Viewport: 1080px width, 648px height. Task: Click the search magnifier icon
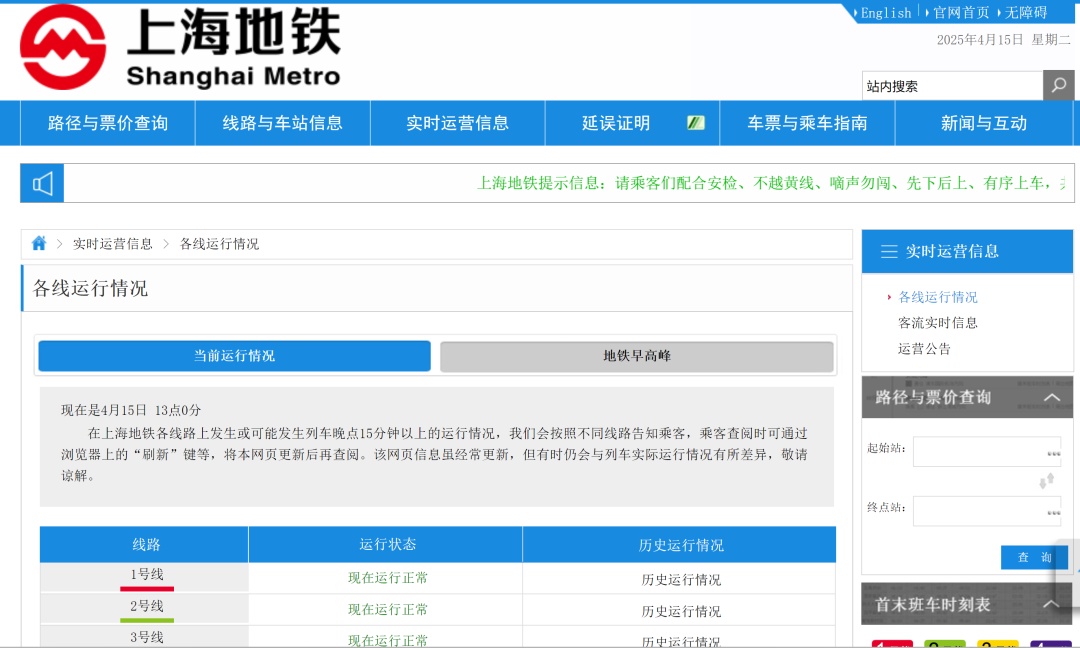[1058, 86]
